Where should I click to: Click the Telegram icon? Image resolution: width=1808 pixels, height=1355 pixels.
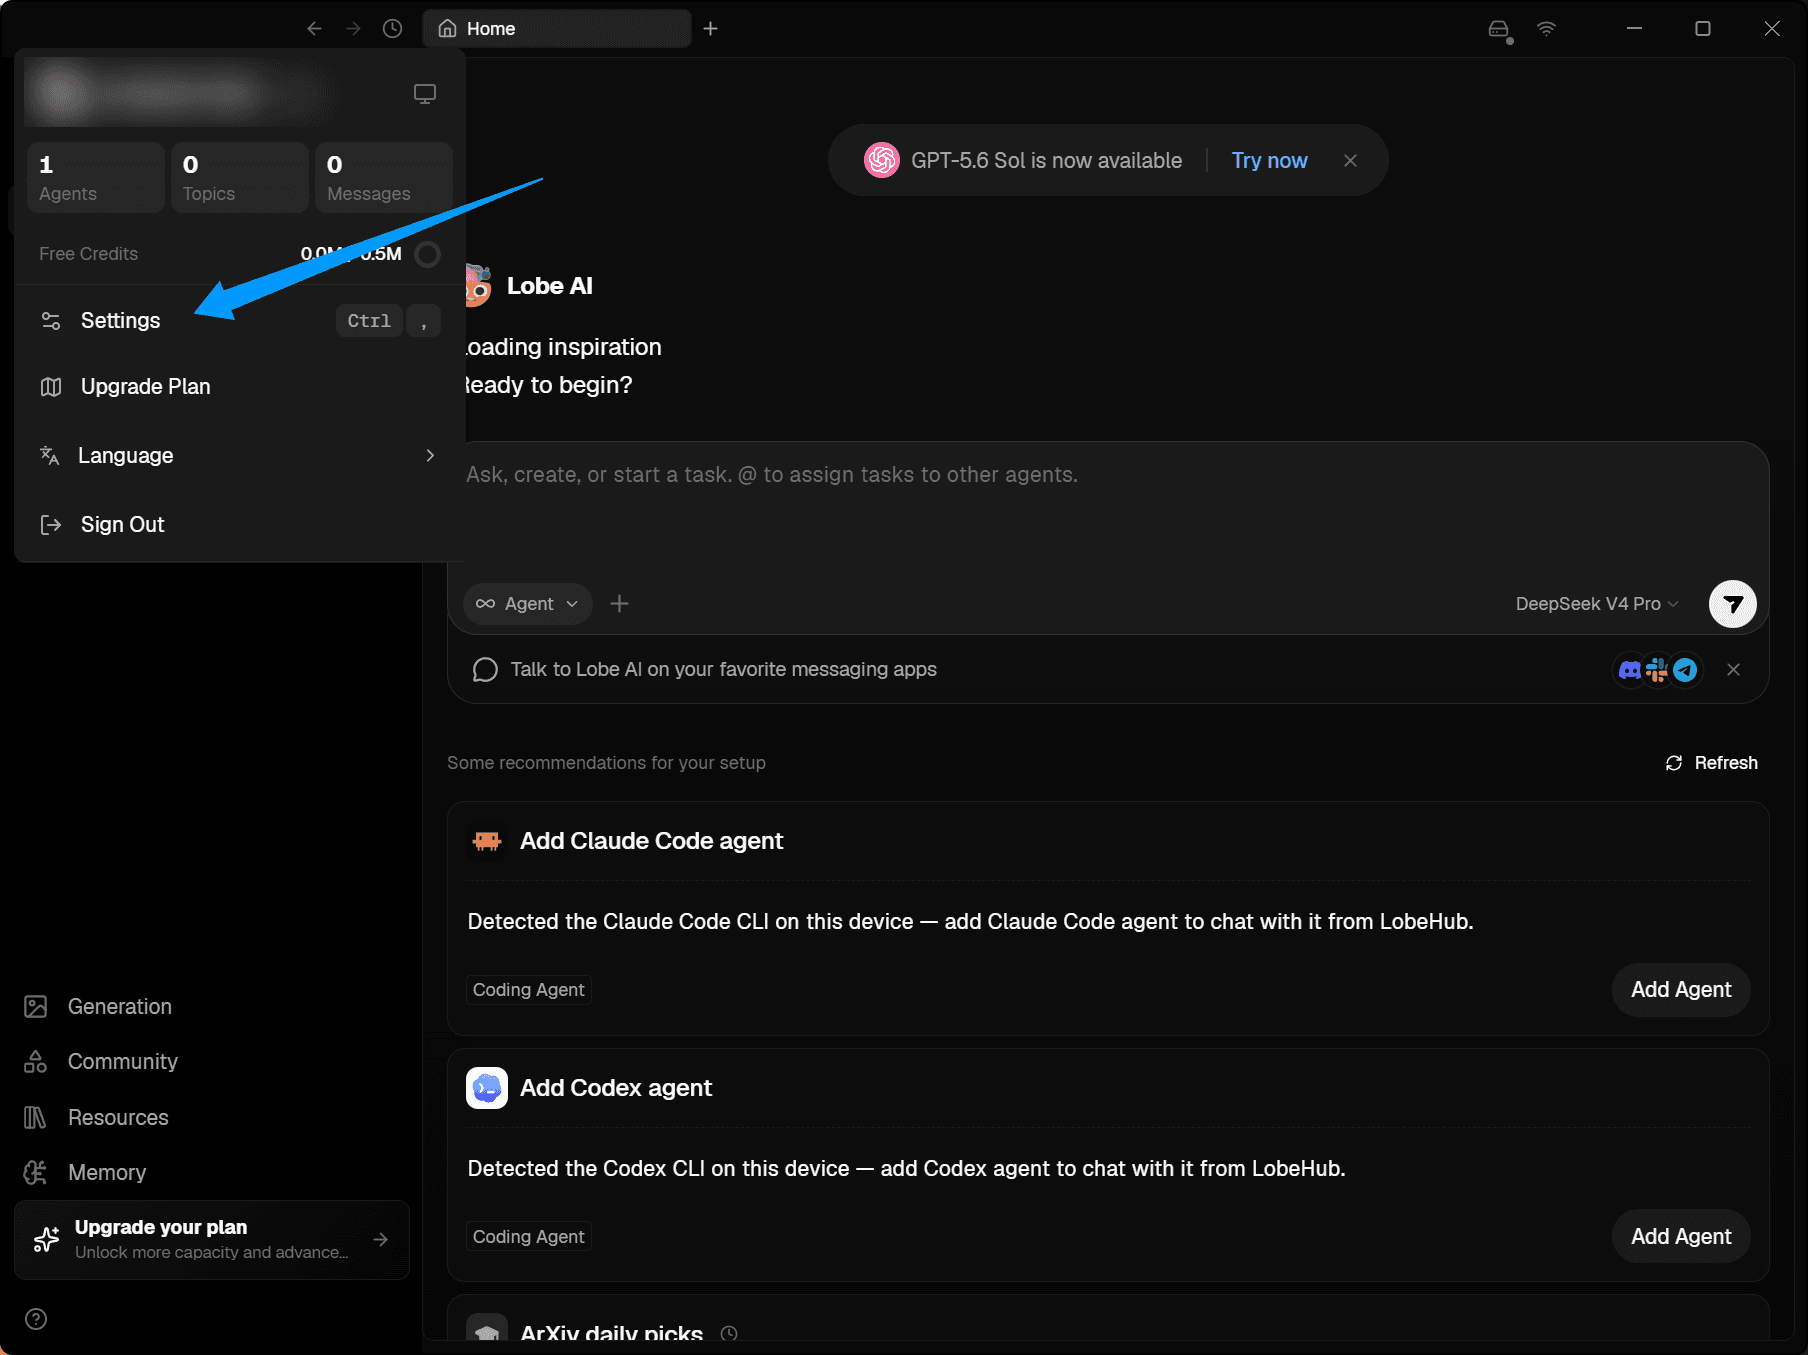[x=1686, y=670]
